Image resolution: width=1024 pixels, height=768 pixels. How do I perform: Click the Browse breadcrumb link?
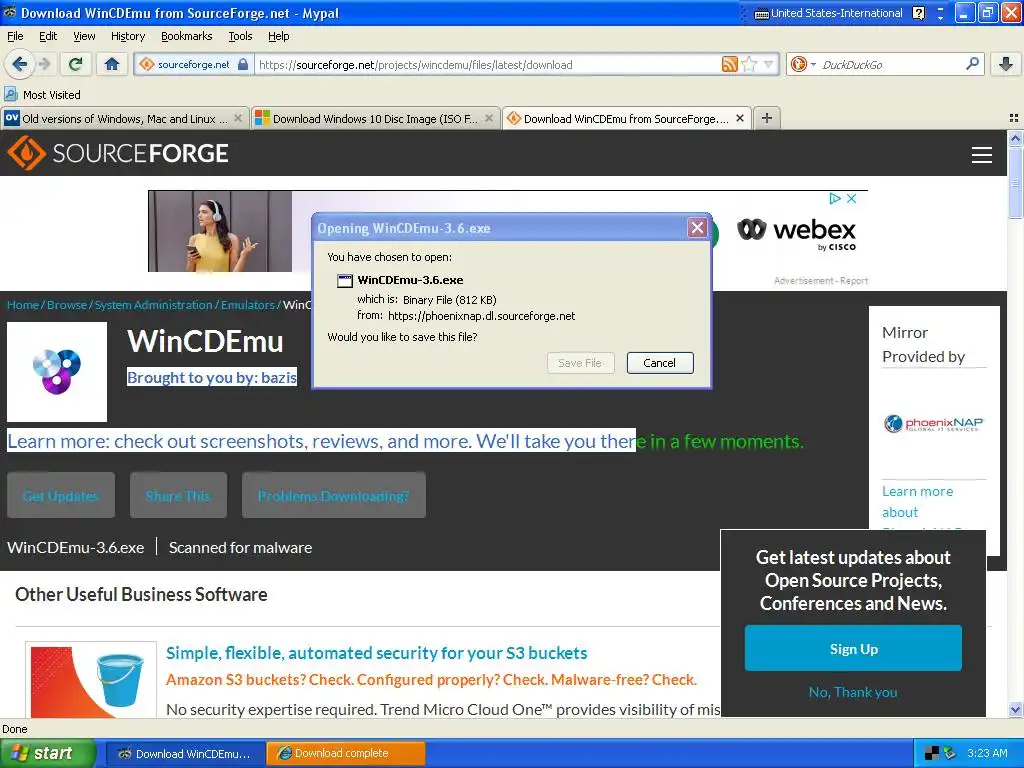click(x=67, y=305)
